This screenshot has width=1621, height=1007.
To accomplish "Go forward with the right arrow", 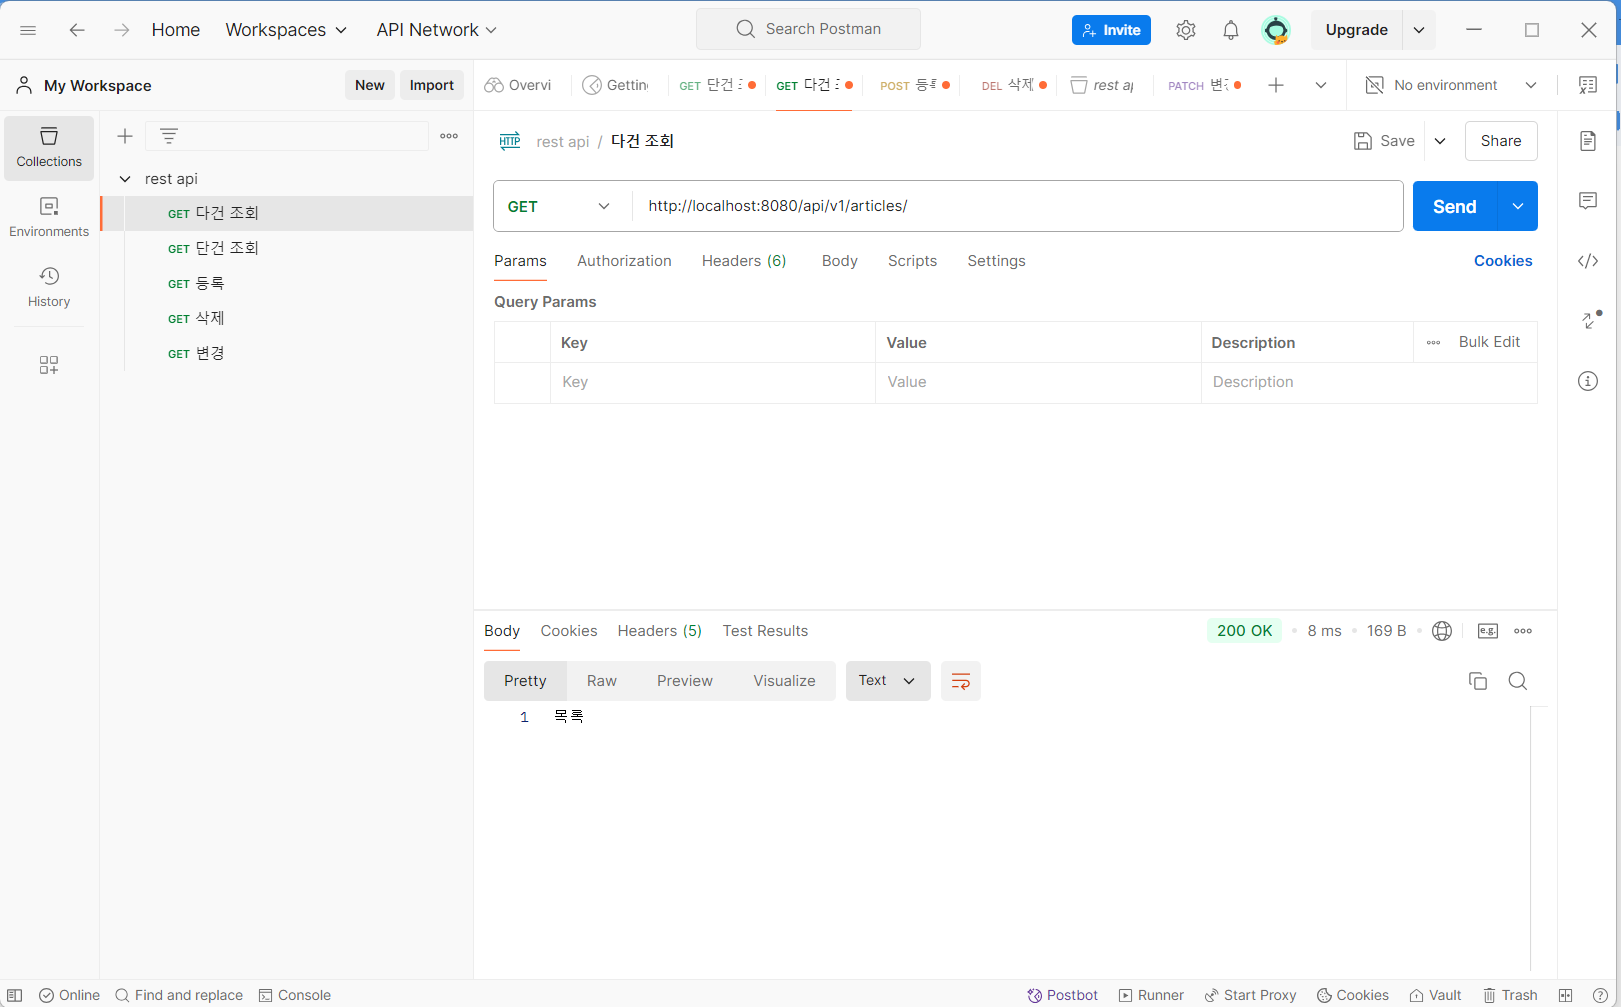I will click(x=122, y=30).
